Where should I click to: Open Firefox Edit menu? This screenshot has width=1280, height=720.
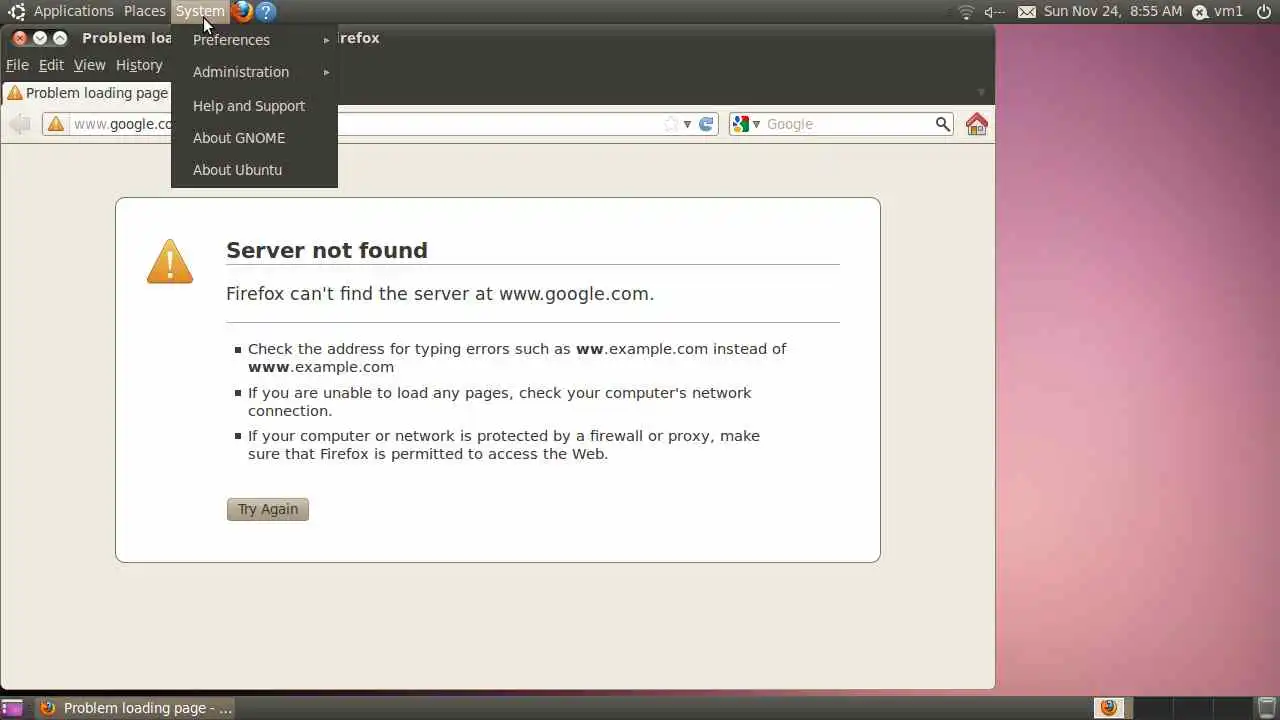pyautogui.click(x=51, y=65)
